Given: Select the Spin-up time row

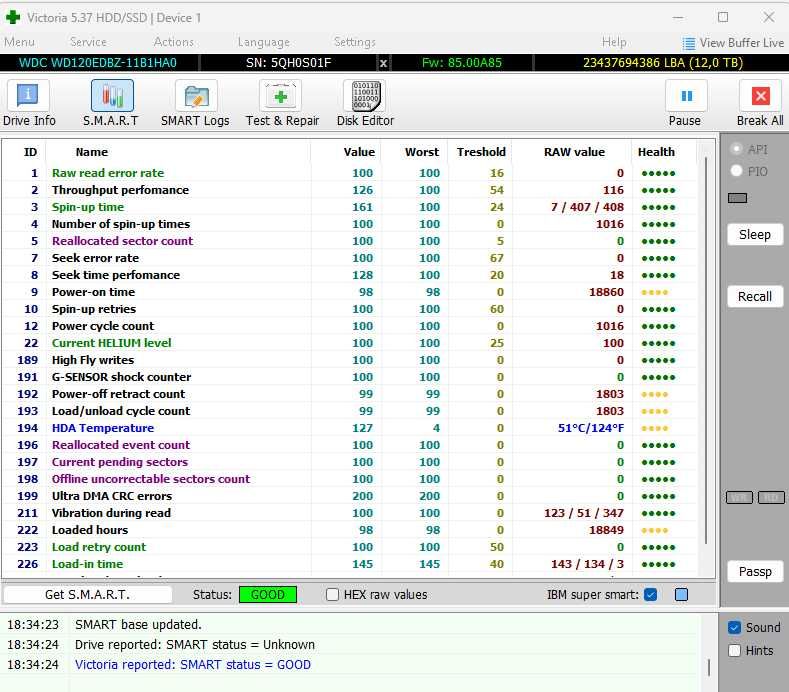Looking at the screenshot, I should 350,207.
